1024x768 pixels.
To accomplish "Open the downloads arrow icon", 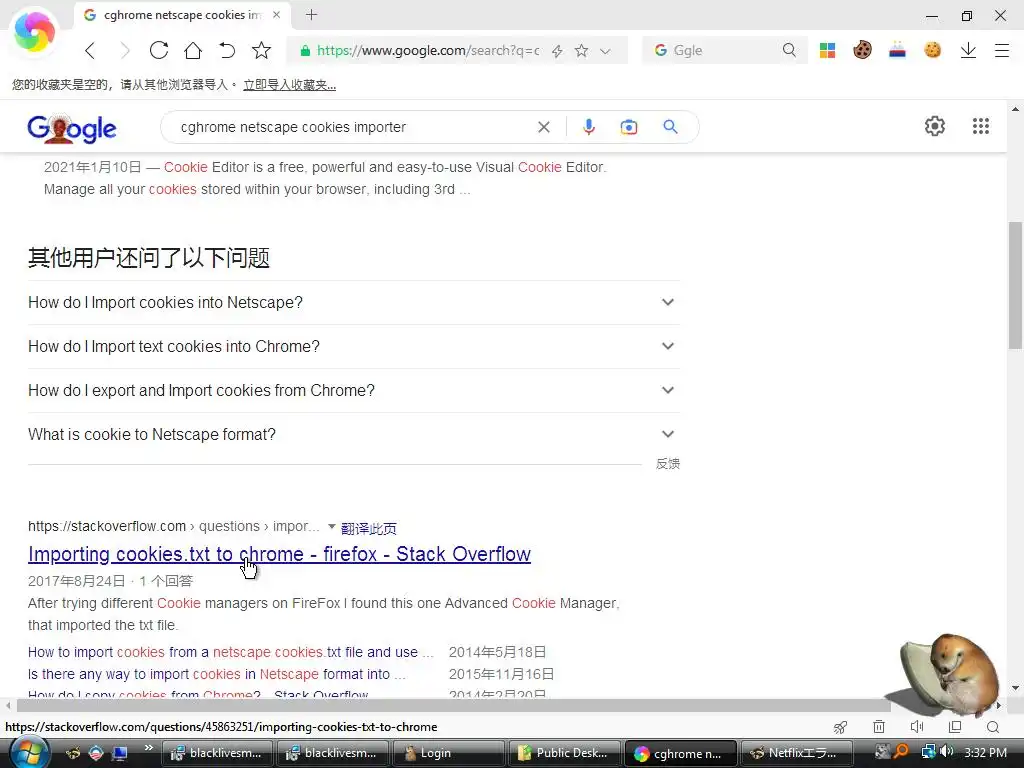I will 968,50.
